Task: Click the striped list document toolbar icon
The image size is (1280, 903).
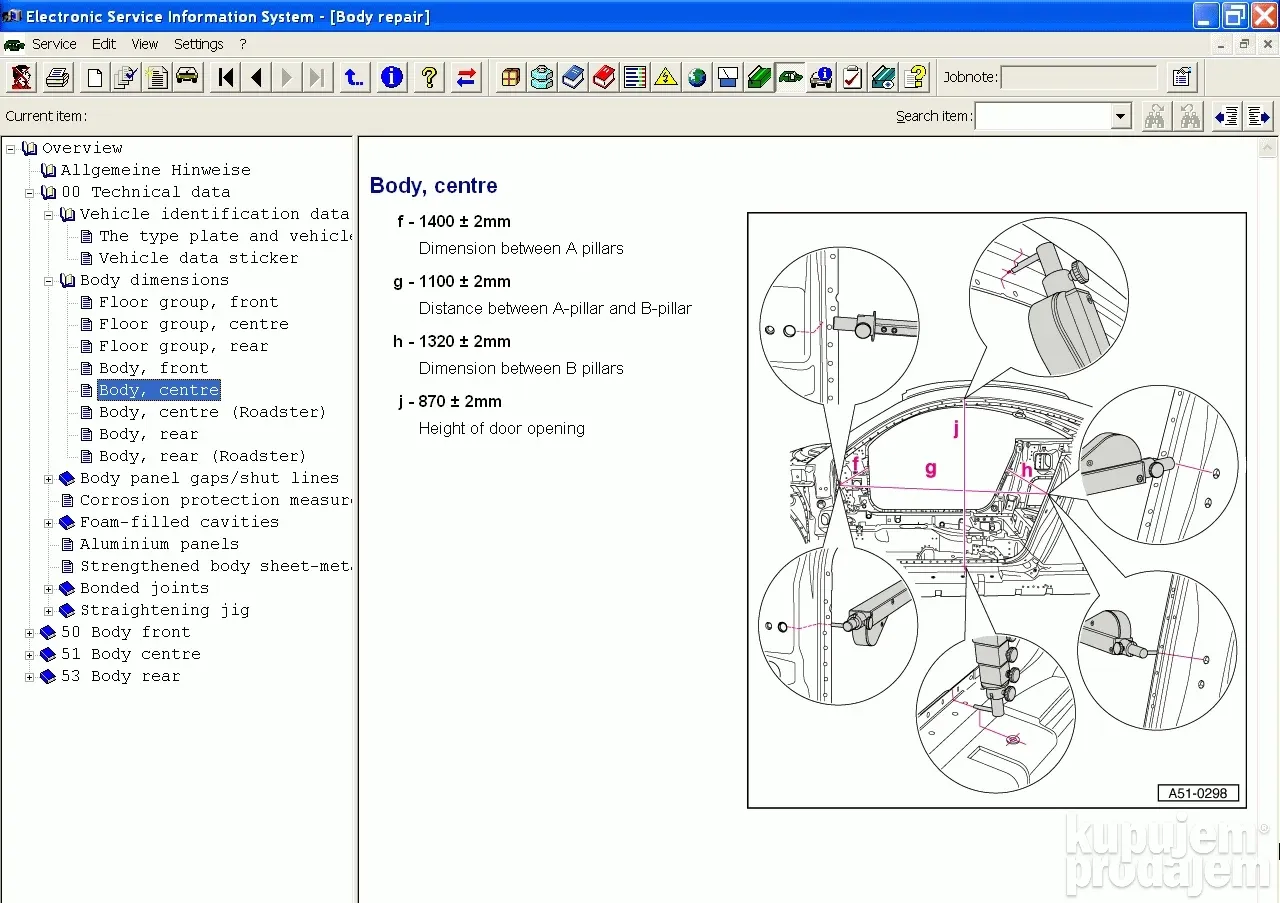Action: click(635, 77)
